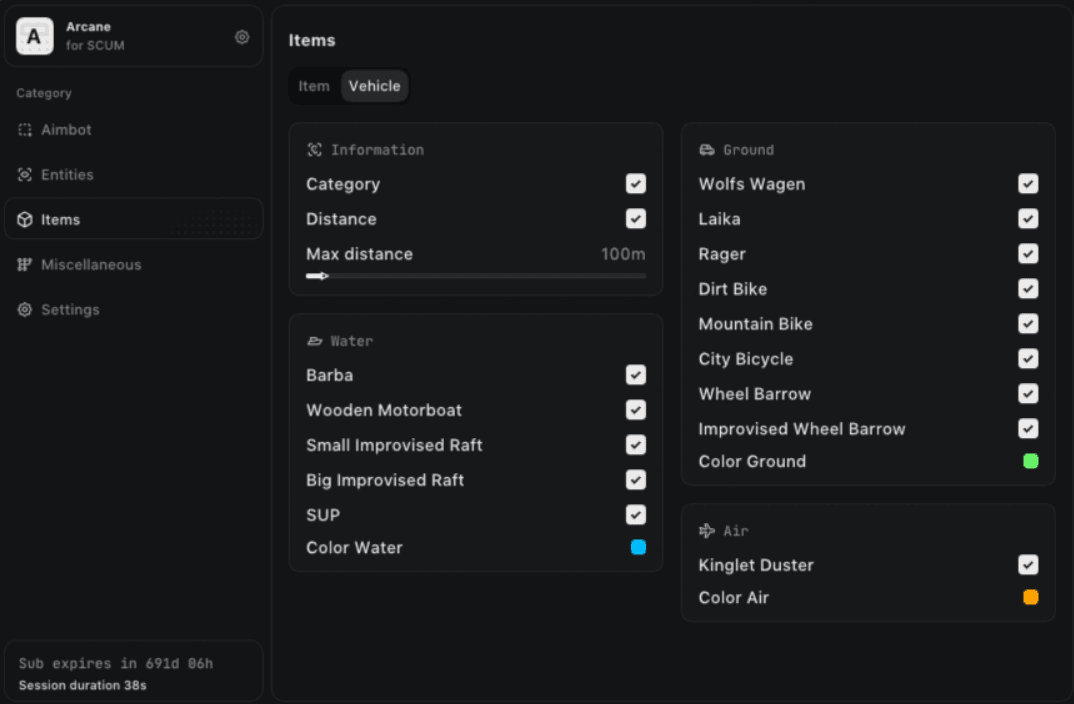Screen dimensions: 1074x704
Task: Click the Max distance slider track
Action: [x=476, y=276]
